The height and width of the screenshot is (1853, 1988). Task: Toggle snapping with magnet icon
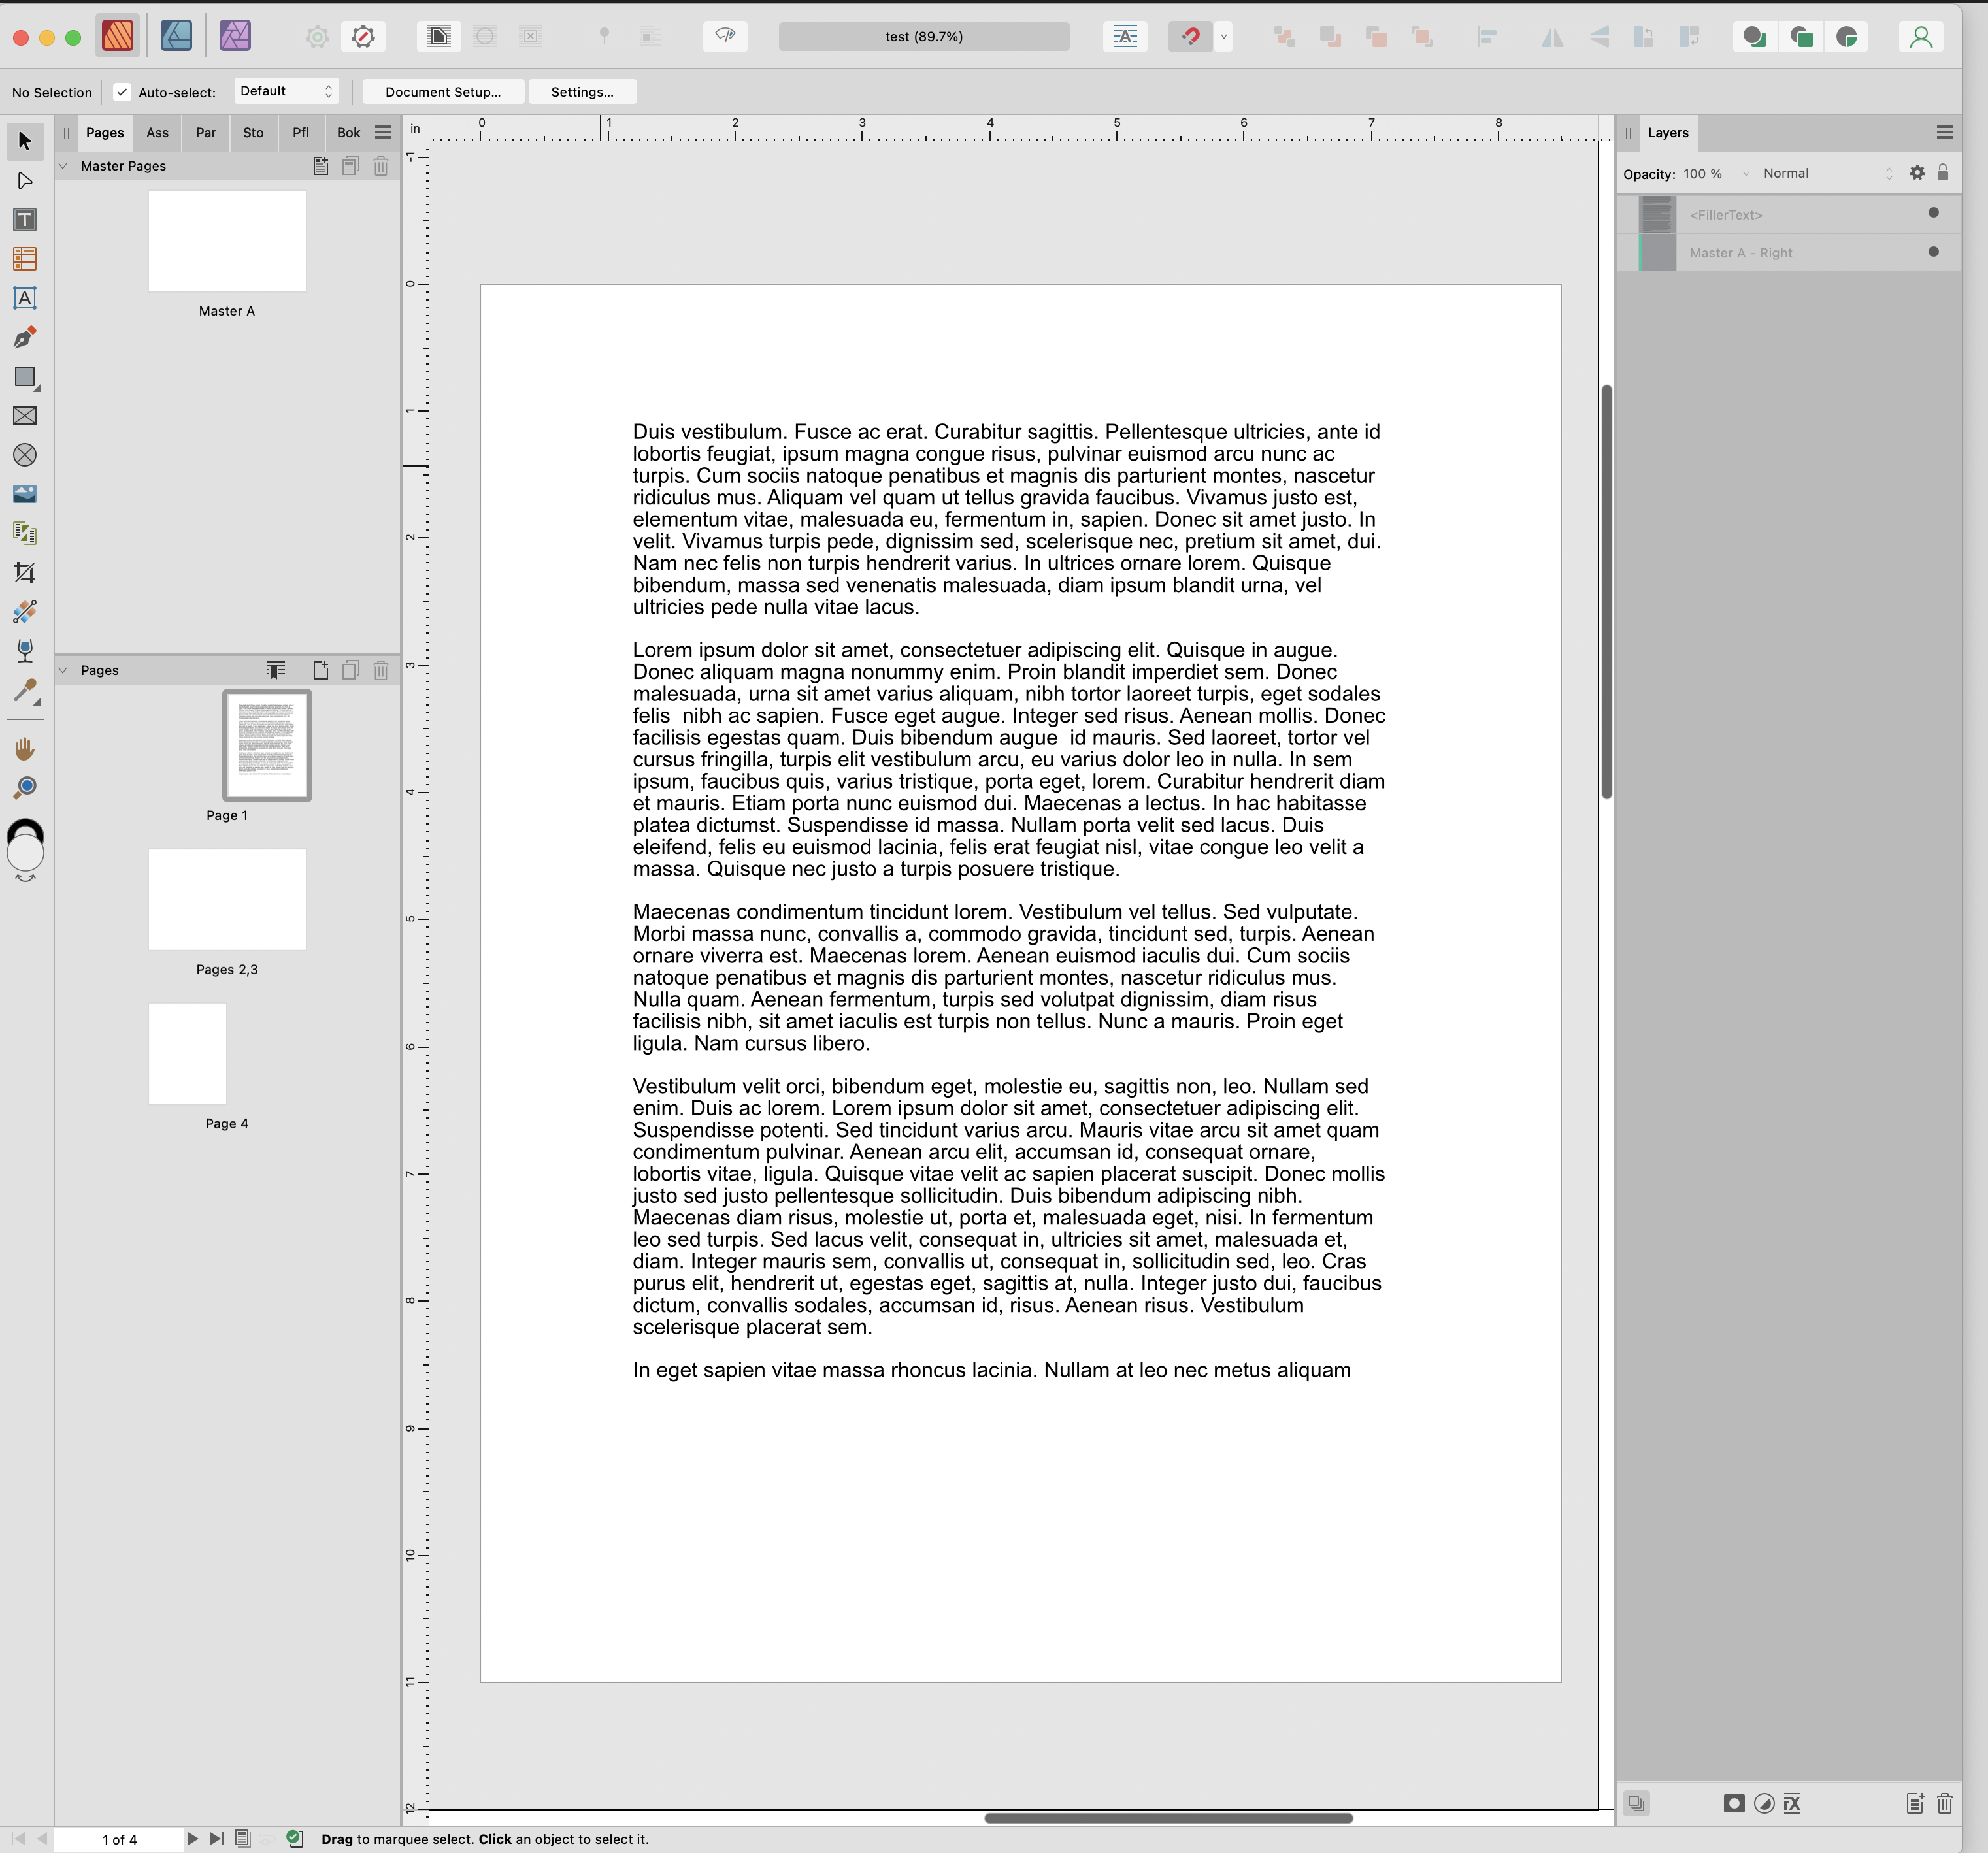pos(1190,37)
